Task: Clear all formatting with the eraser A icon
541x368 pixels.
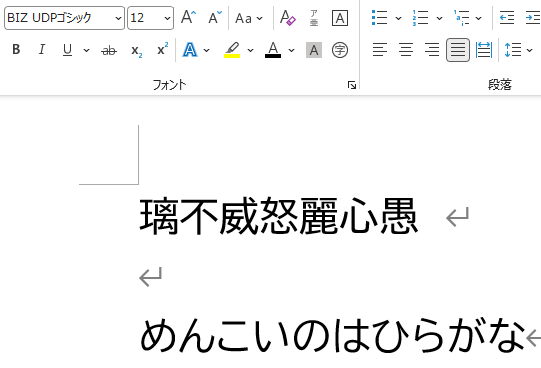Action: [287, 17]
